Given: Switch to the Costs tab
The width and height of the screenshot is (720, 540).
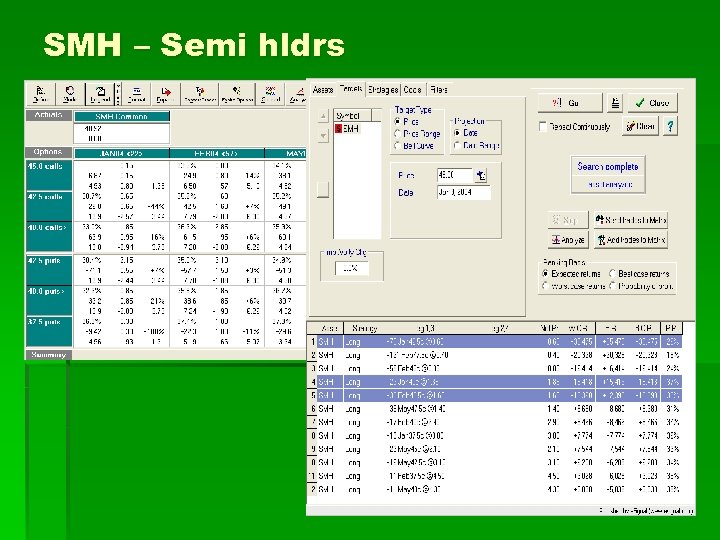Looking at the screenshot, I should pyautogui.click(x=412, y=90).
